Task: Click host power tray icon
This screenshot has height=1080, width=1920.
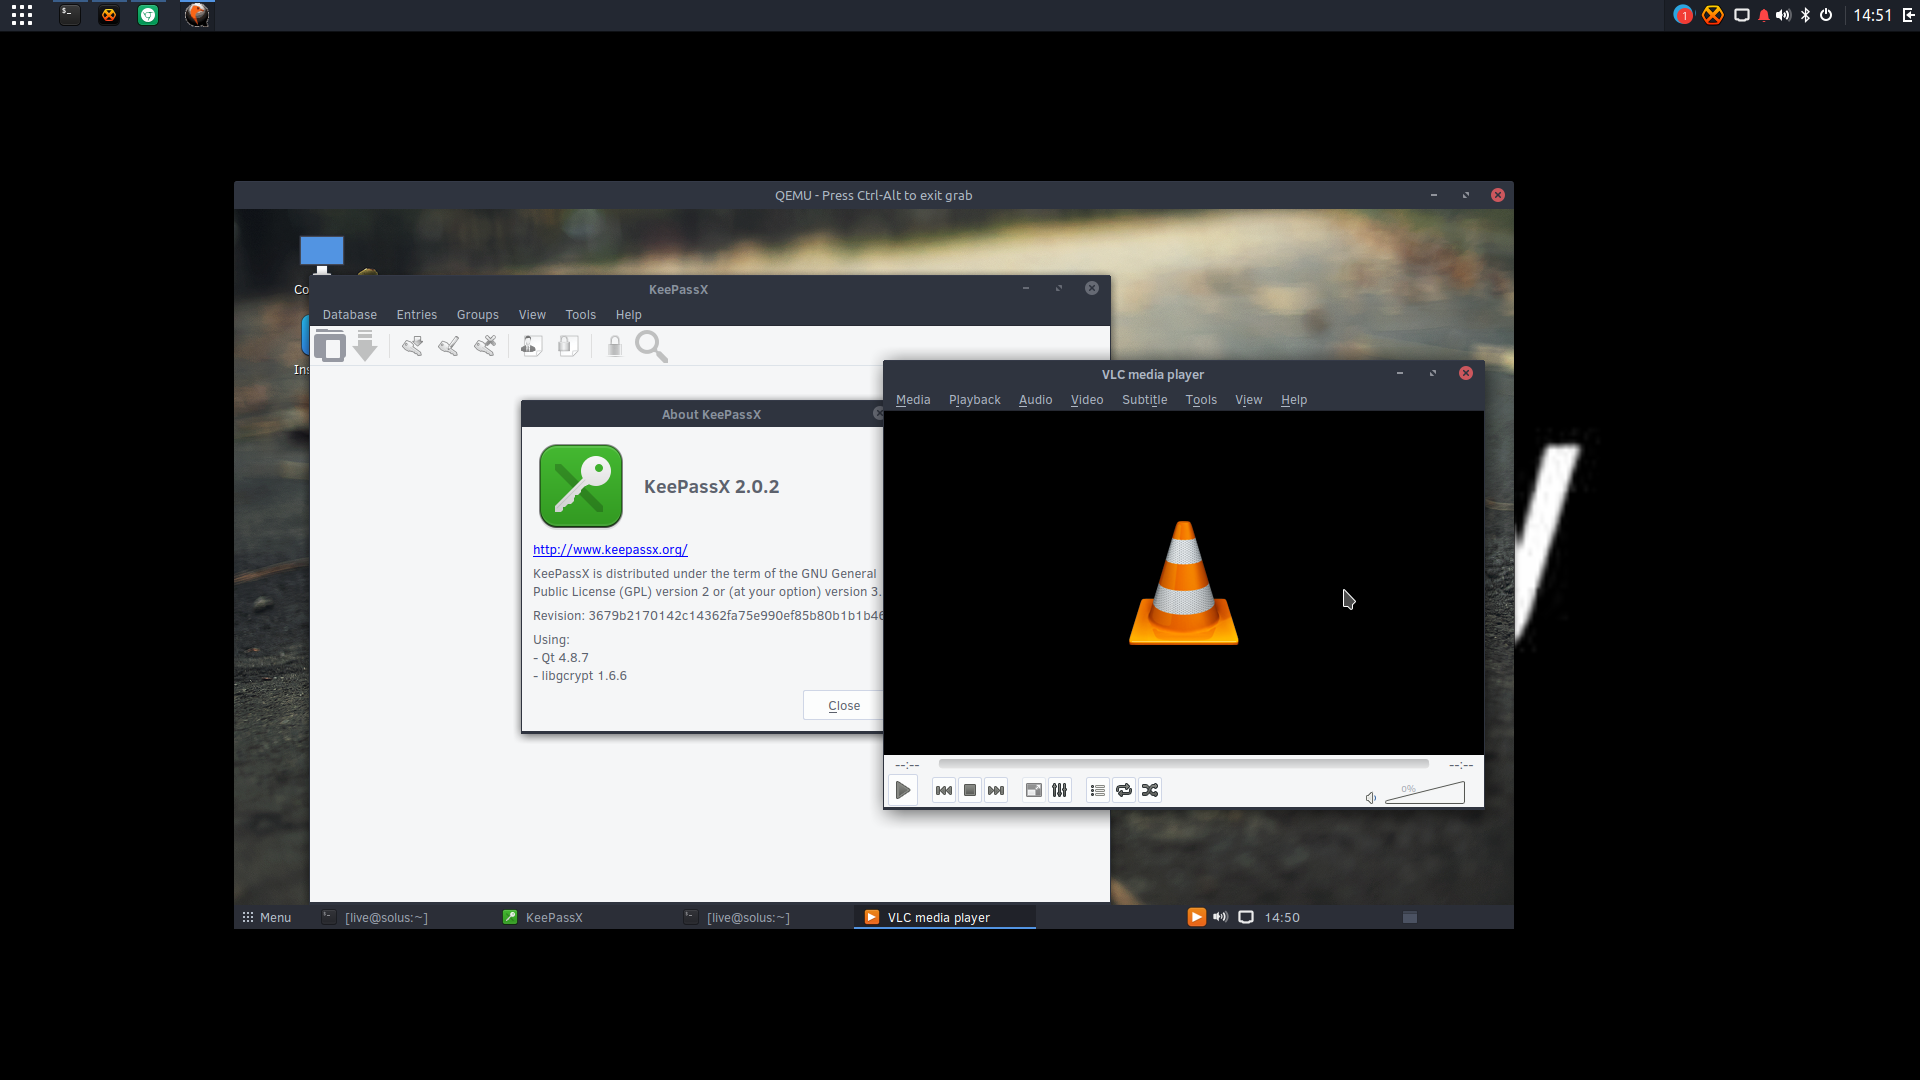Action: click(x=1826, y=15)
